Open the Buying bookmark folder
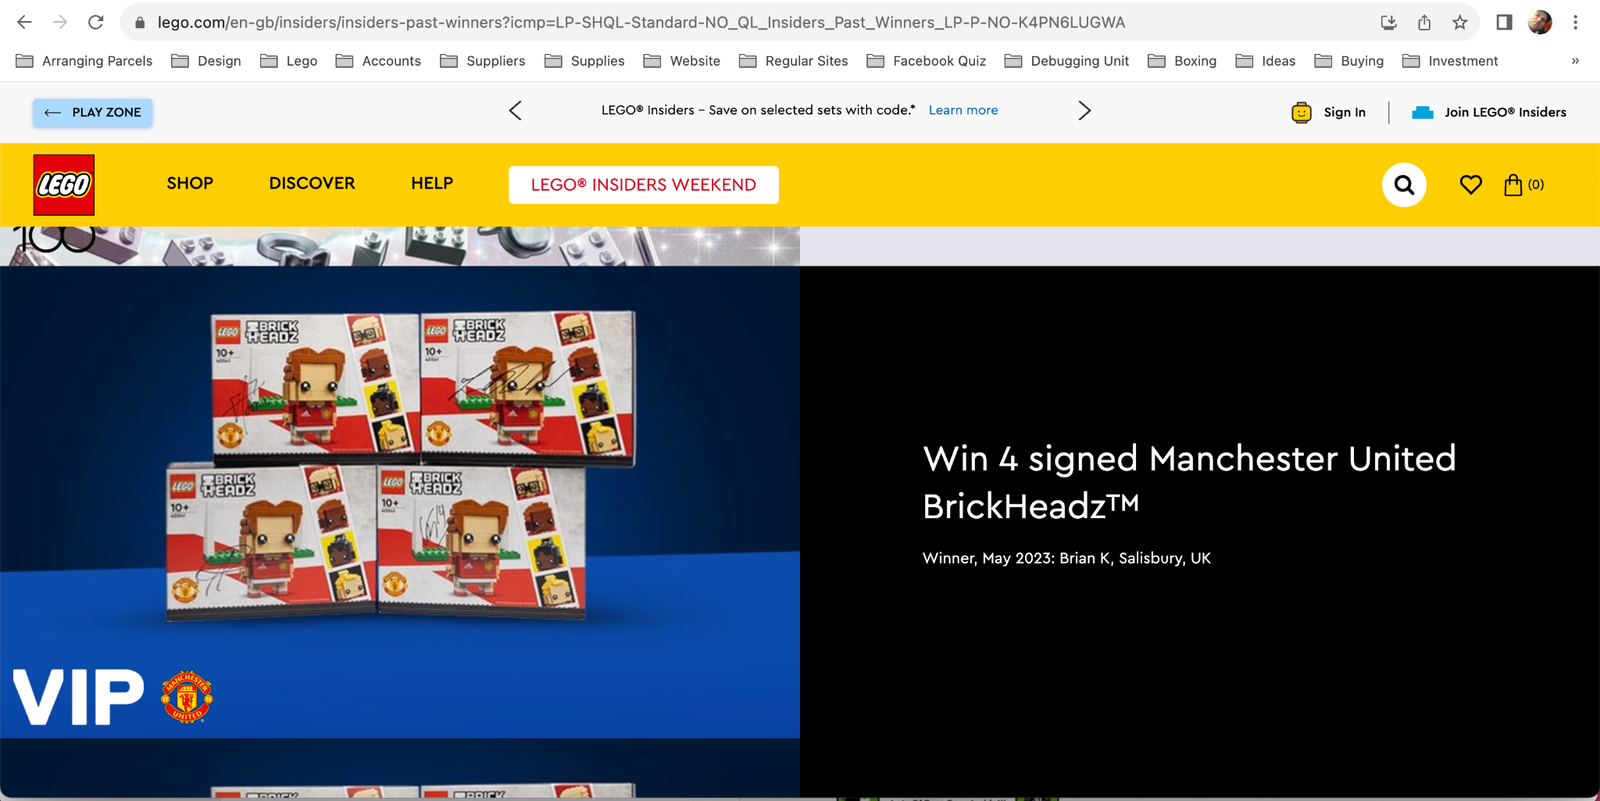Screen dimensions: 1600x801 1349,61
